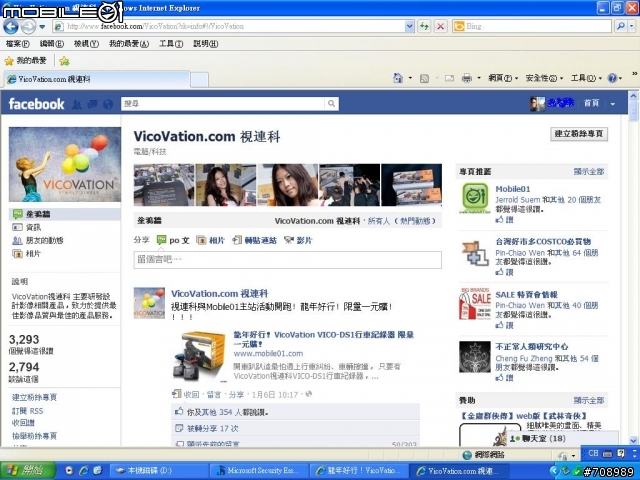
Task: Click the blue Help question mark icon
Action: (x=612, y=78)
